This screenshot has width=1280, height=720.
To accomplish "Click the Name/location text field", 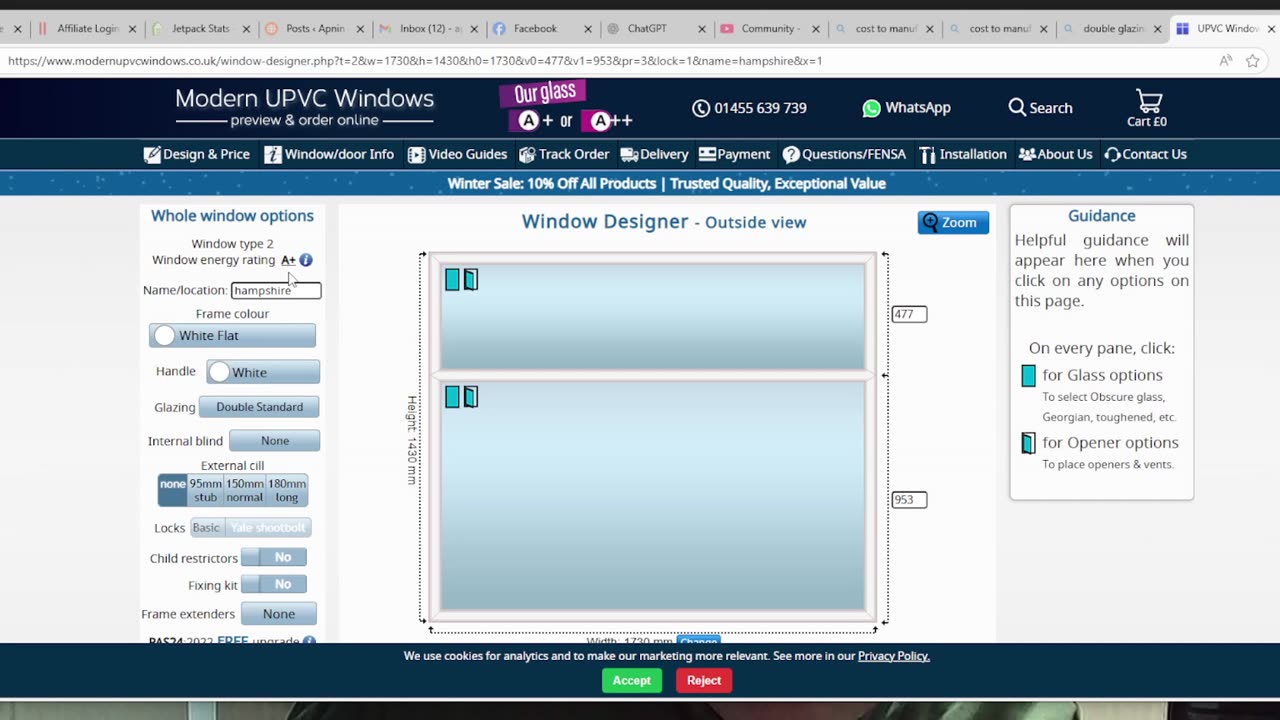I will (276, 290).
